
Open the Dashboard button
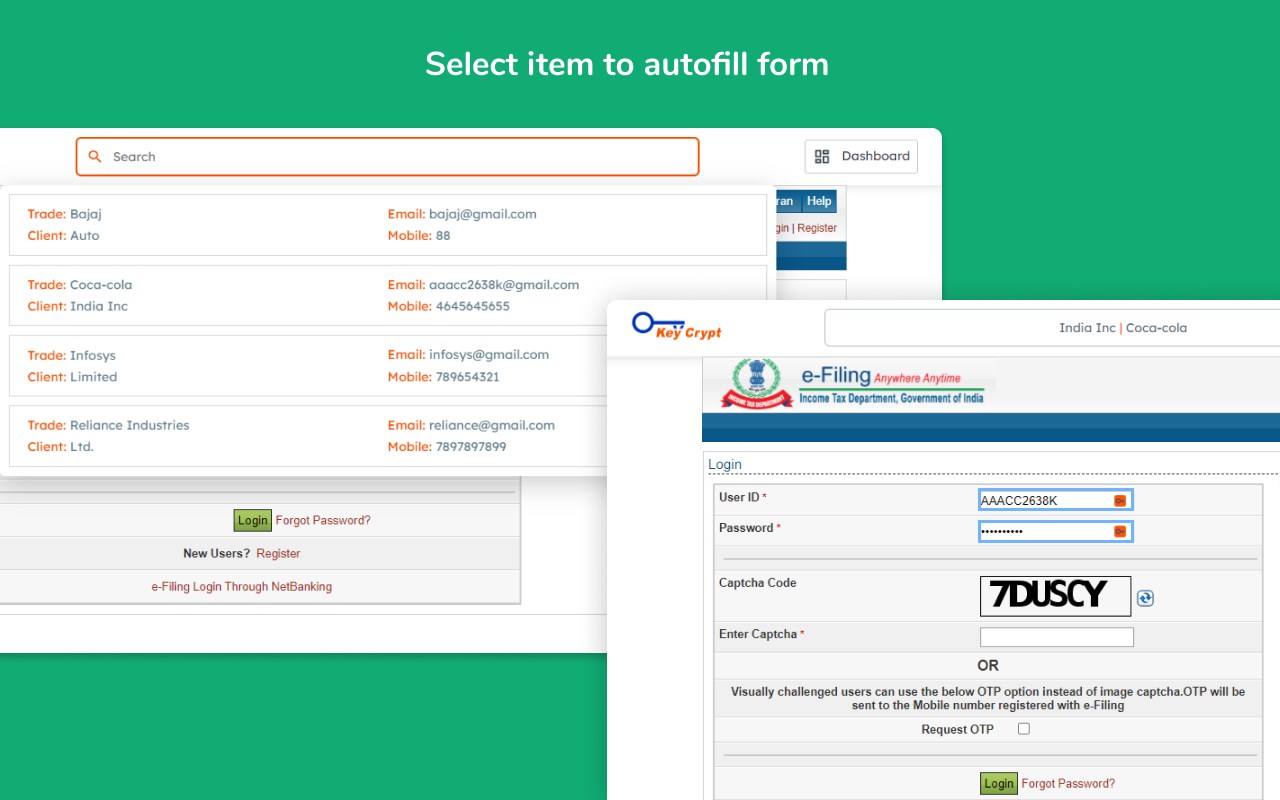861,156
